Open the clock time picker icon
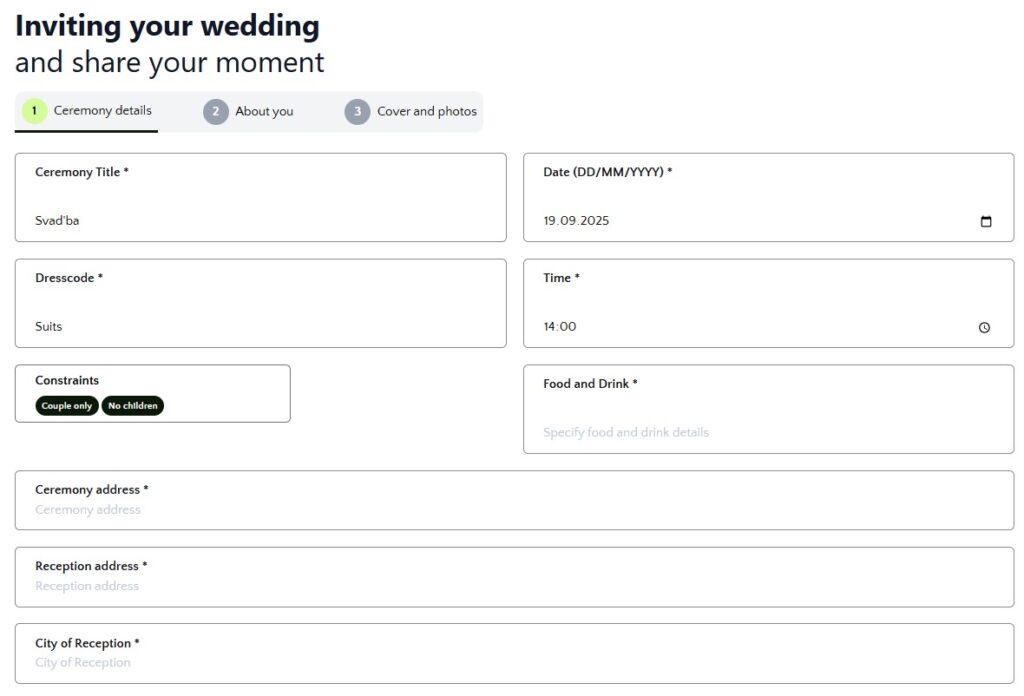Viewport: 1024px width, 696px height. [984, 327]
